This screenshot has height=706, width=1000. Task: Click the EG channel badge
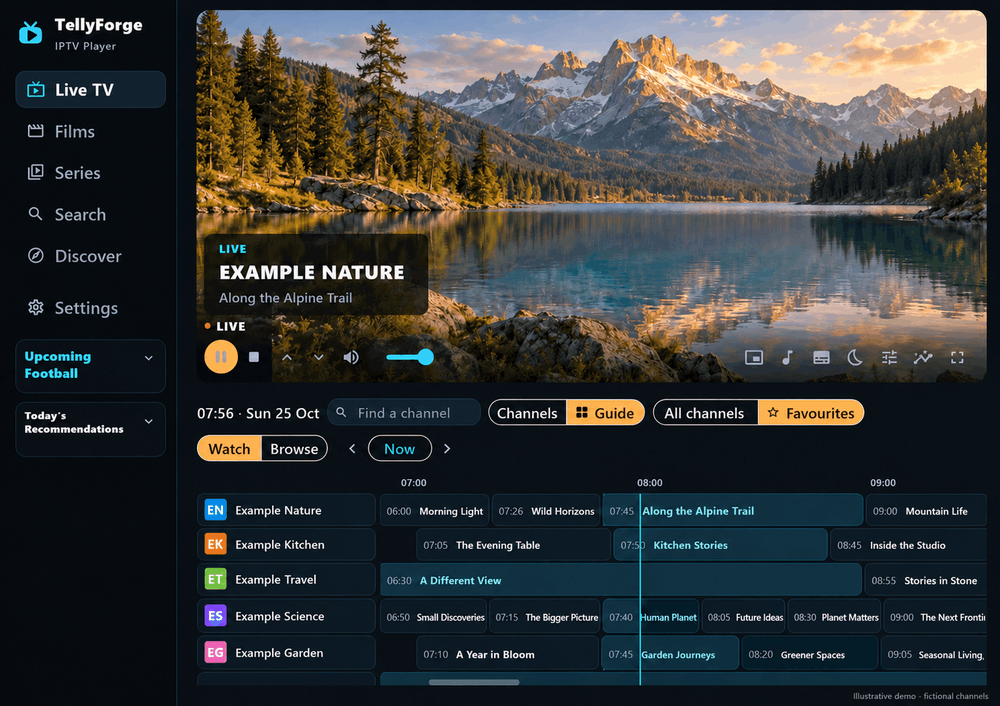tap(216, 652)
